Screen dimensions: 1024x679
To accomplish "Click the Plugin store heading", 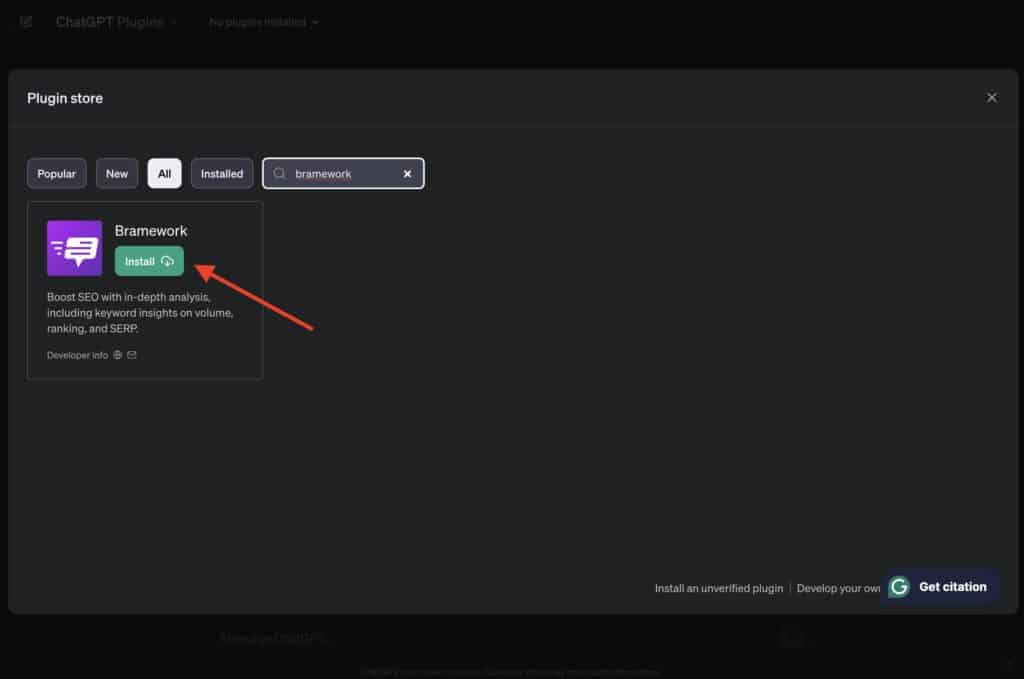I will click(x=65, y=98).
